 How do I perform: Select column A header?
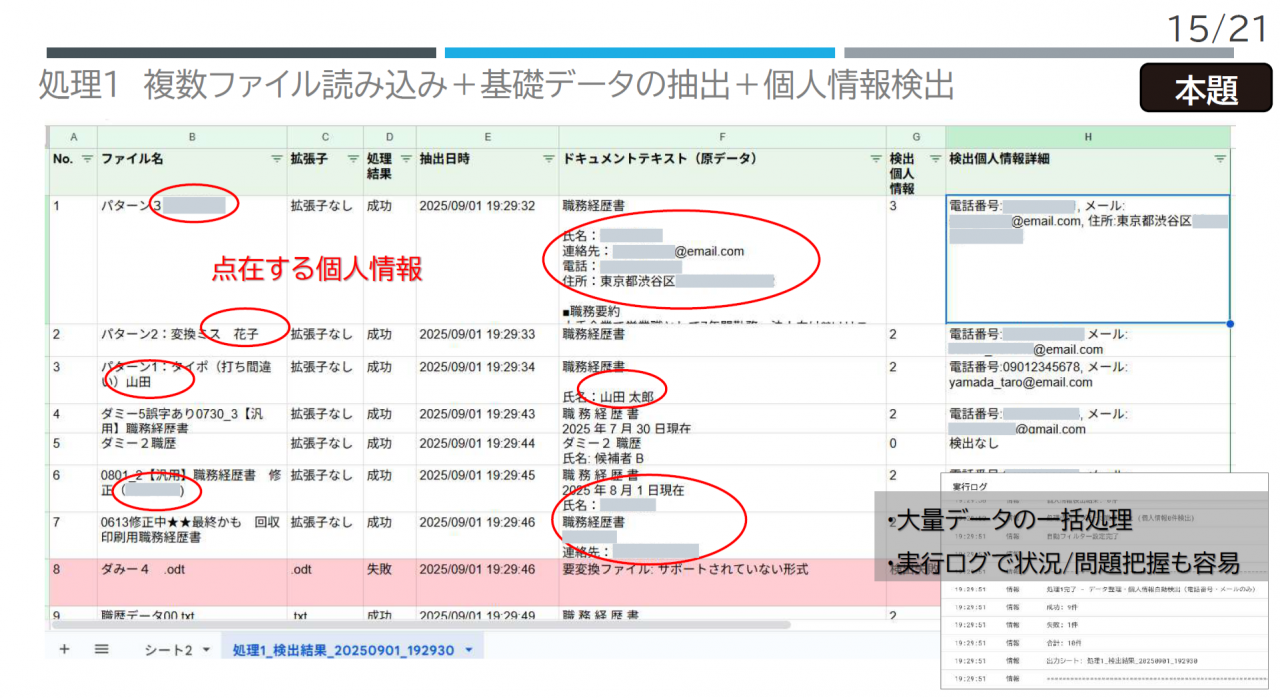[72, 136]
